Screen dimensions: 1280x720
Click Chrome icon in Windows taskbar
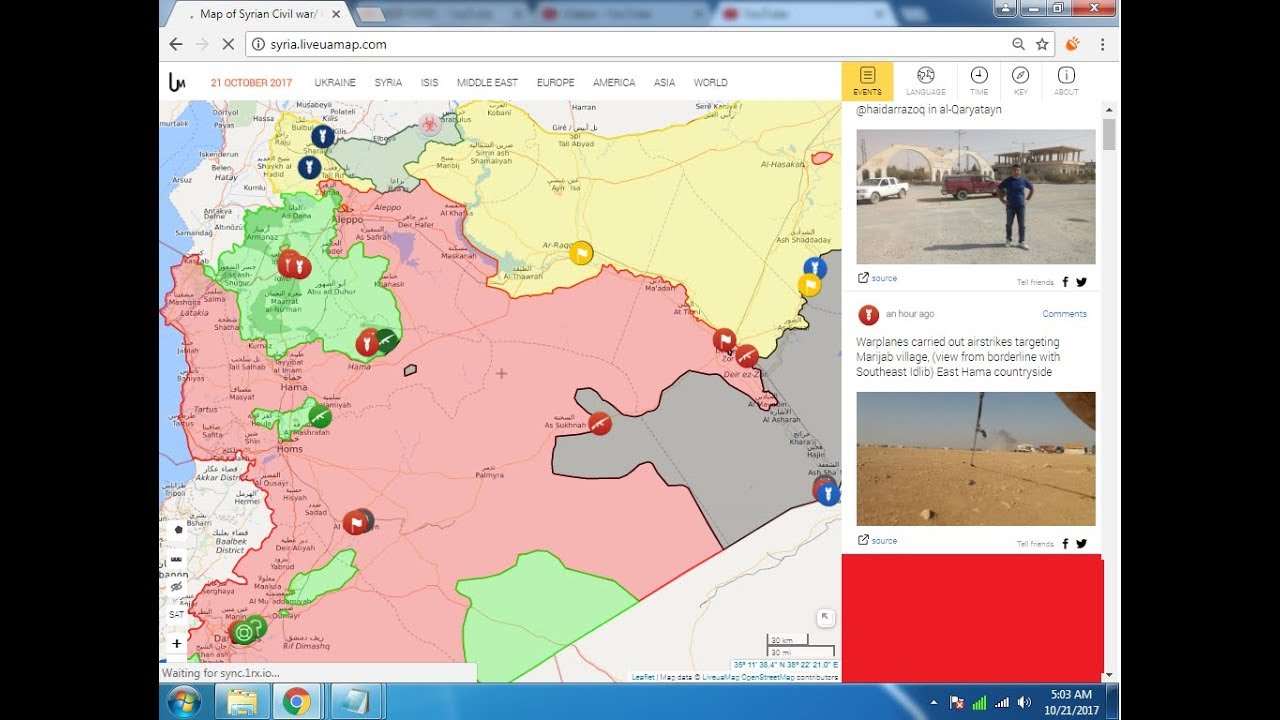[x=296, y=702]
